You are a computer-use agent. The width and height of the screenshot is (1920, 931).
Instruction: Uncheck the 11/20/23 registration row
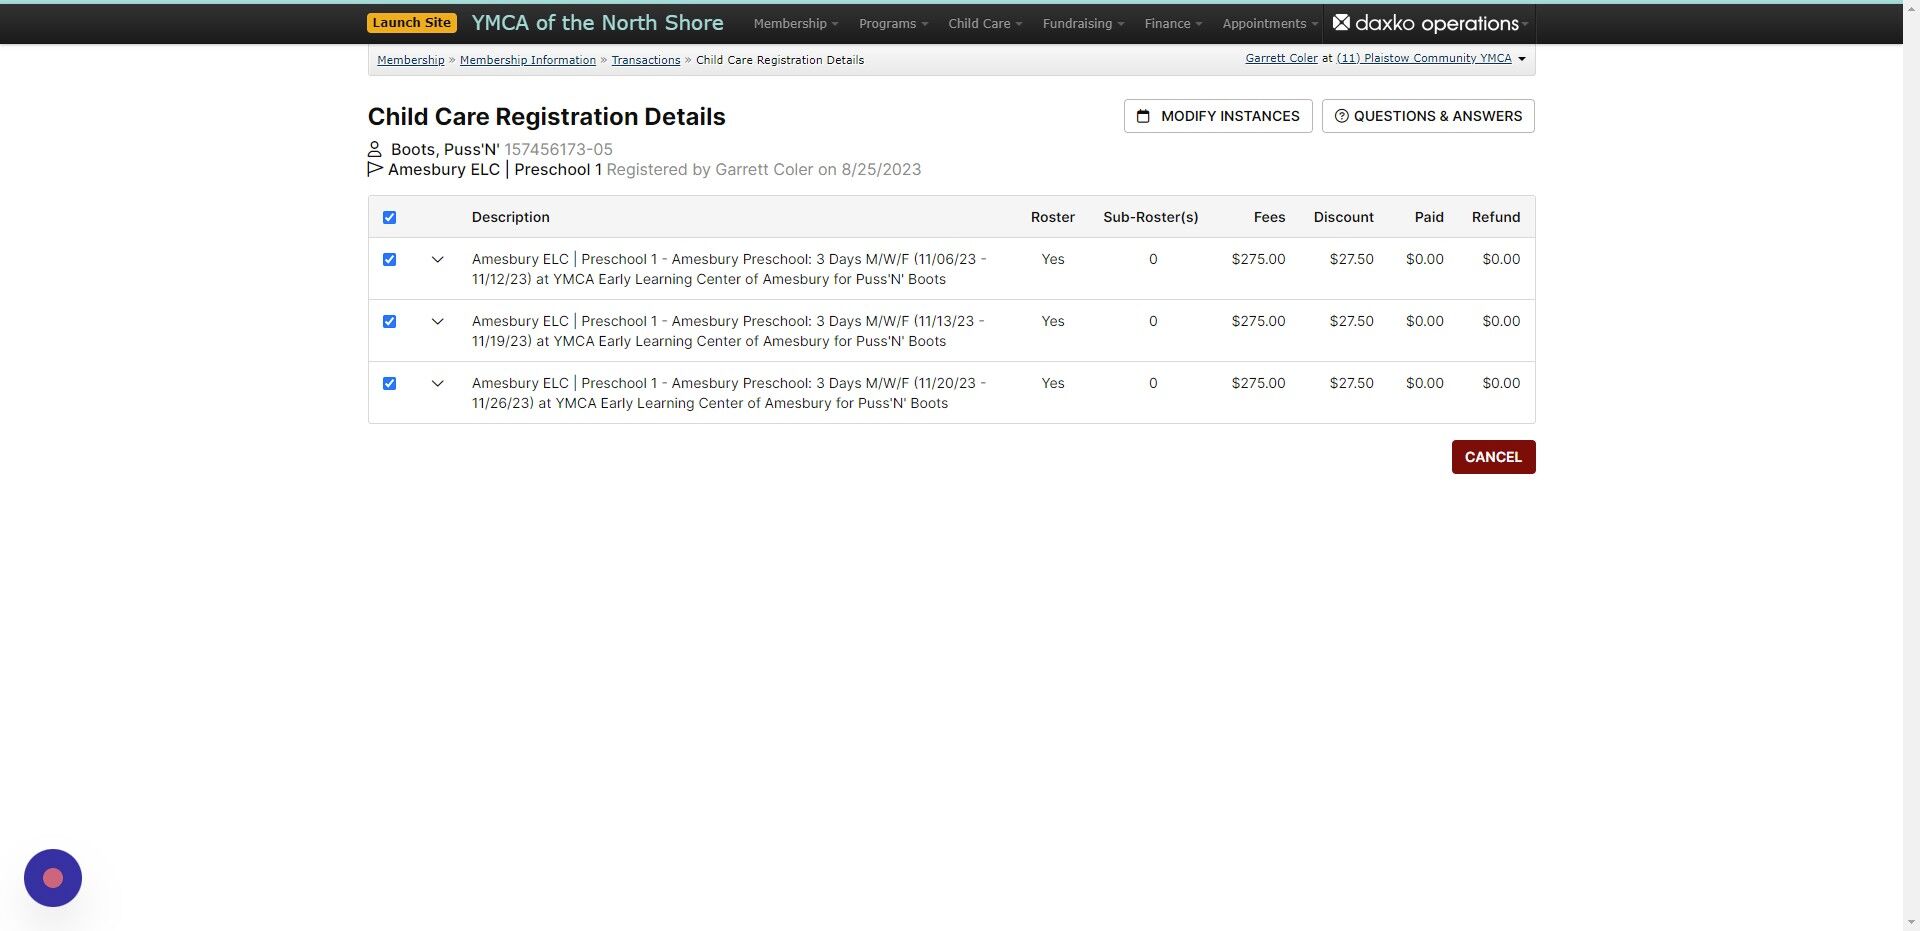pos(389,383)
